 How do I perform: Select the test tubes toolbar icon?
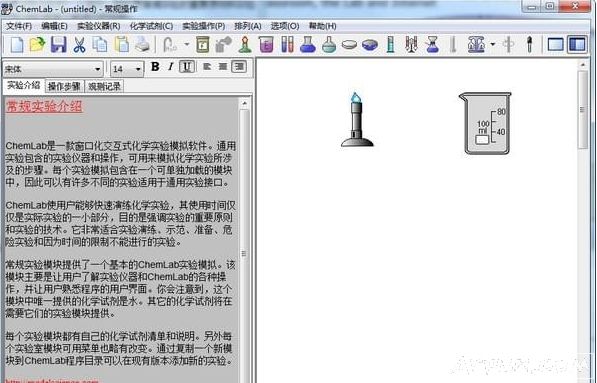click(x=287, y=45)
